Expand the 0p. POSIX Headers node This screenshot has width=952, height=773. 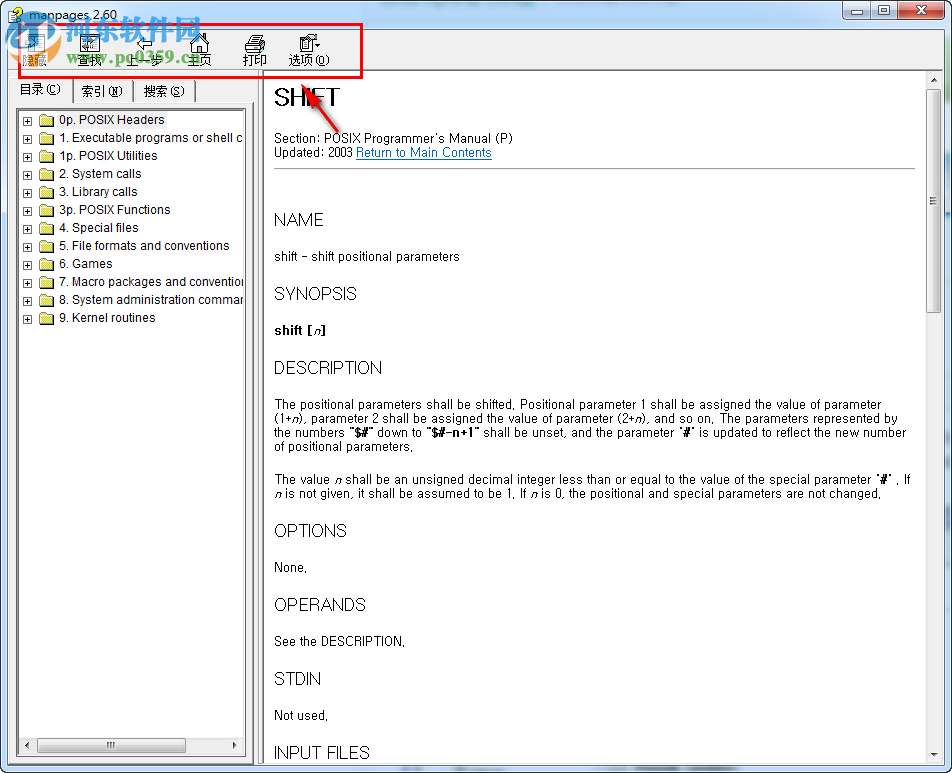(x=27, y=121)
